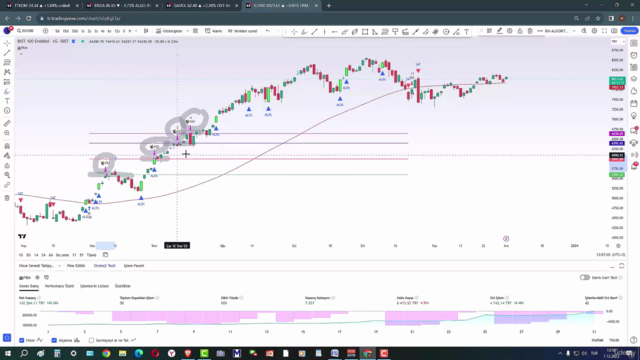The width and height of the screenshot is (640, 360).
Task: Open chart settings gear at top right
Action: pos(594,31)
